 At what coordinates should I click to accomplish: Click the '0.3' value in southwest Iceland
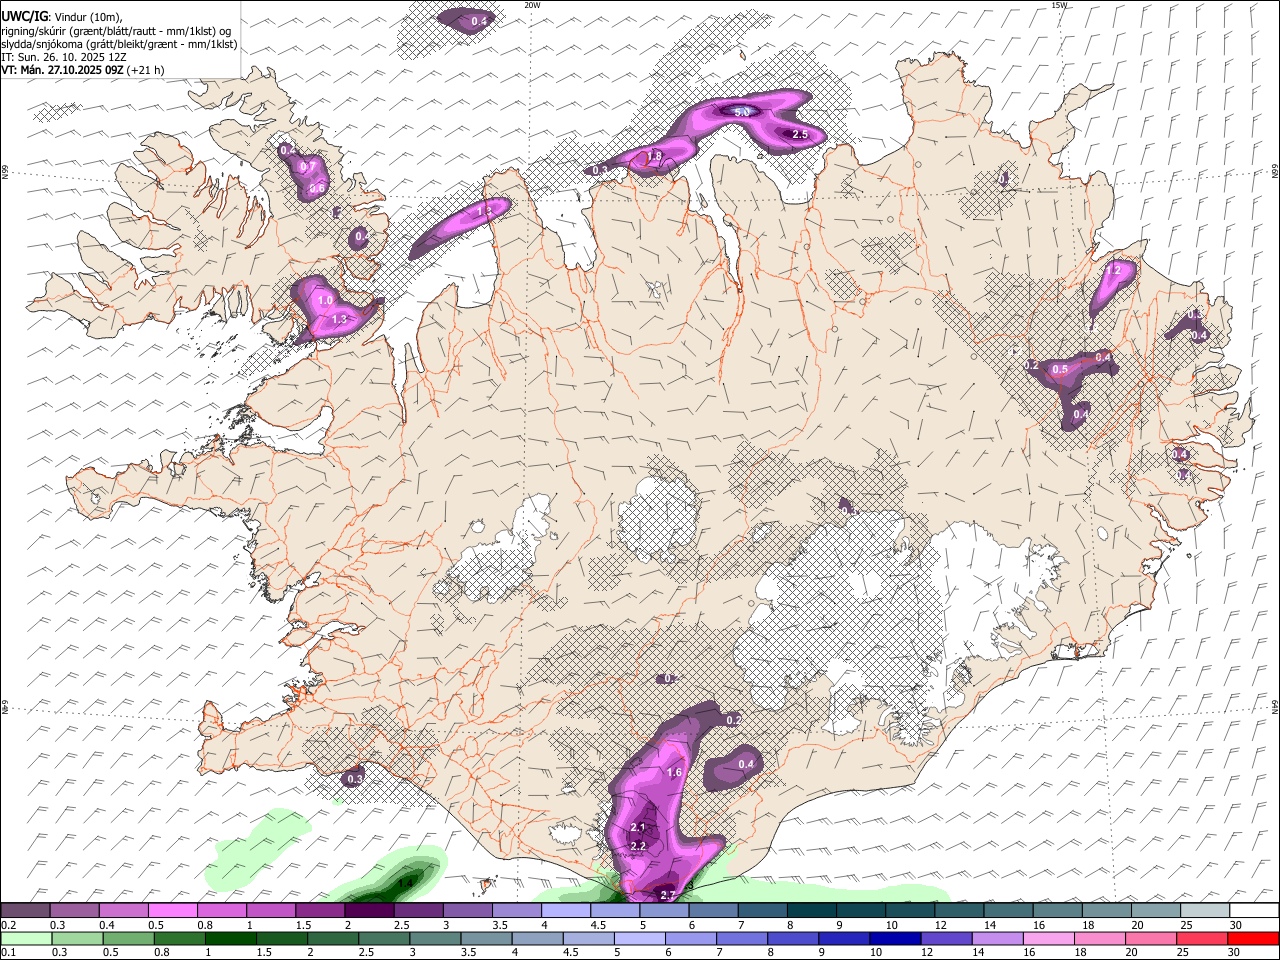point(355,779)
